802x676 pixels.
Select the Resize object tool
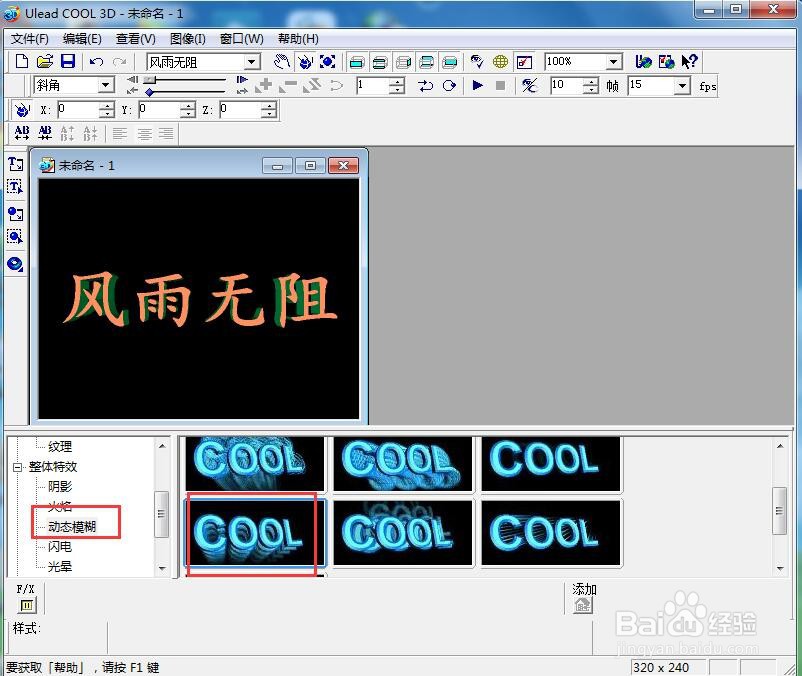pos(328,62)
